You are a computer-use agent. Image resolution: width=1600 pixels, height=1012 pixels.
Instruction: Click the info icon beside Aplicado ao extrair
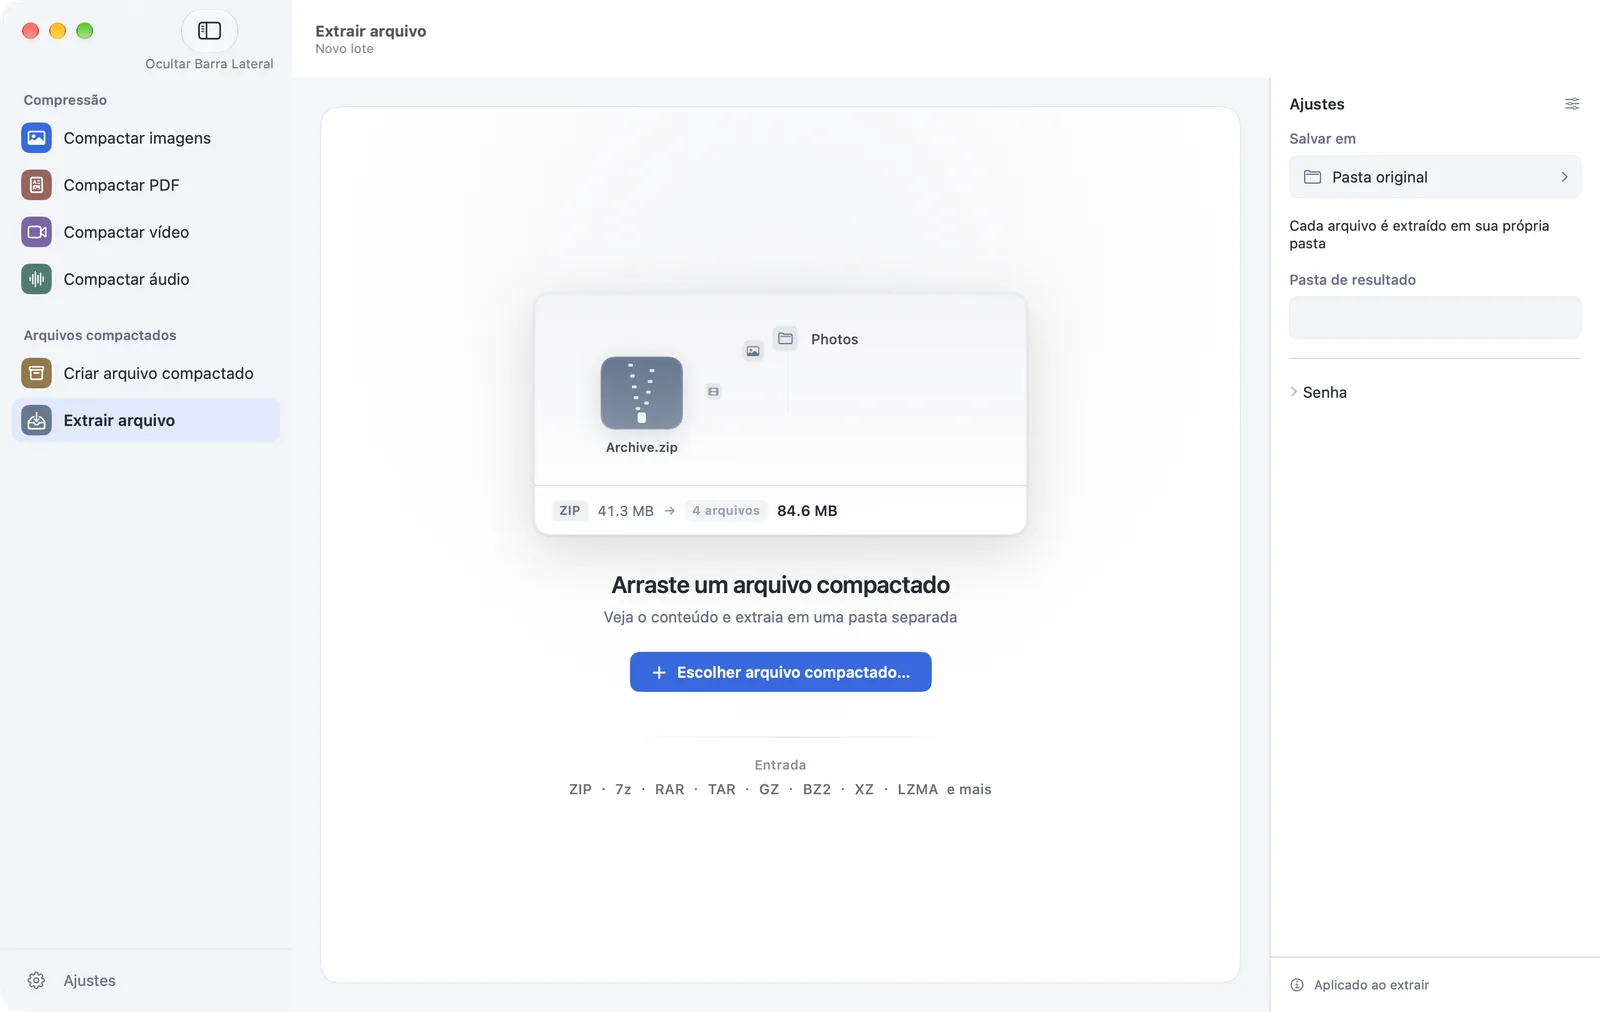click(x=1297, y=985)
